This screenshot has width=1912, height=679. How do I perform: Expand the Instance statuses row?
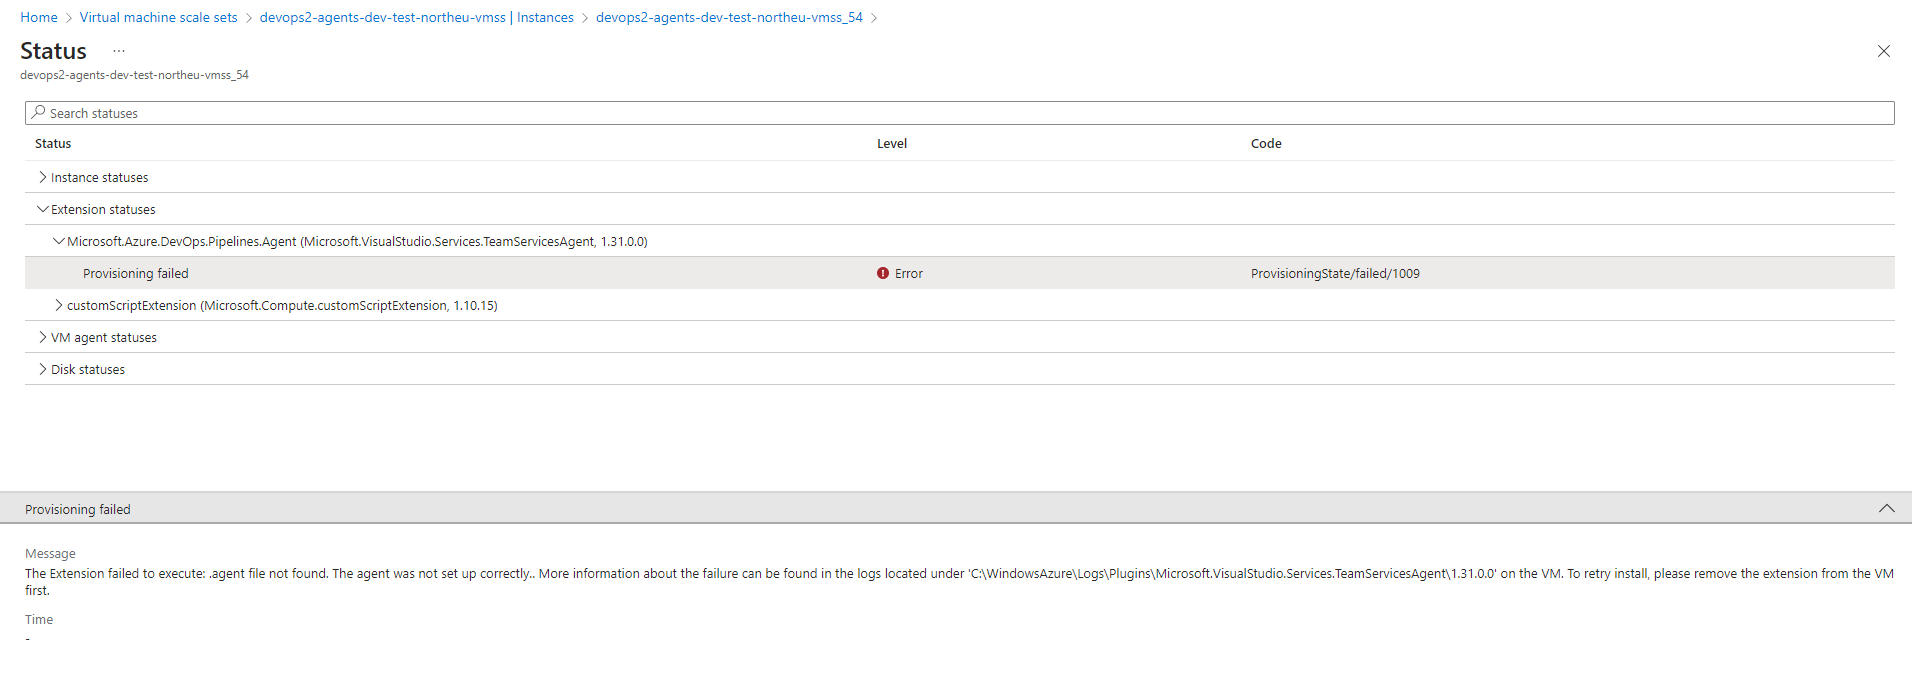tap(42, 177)
